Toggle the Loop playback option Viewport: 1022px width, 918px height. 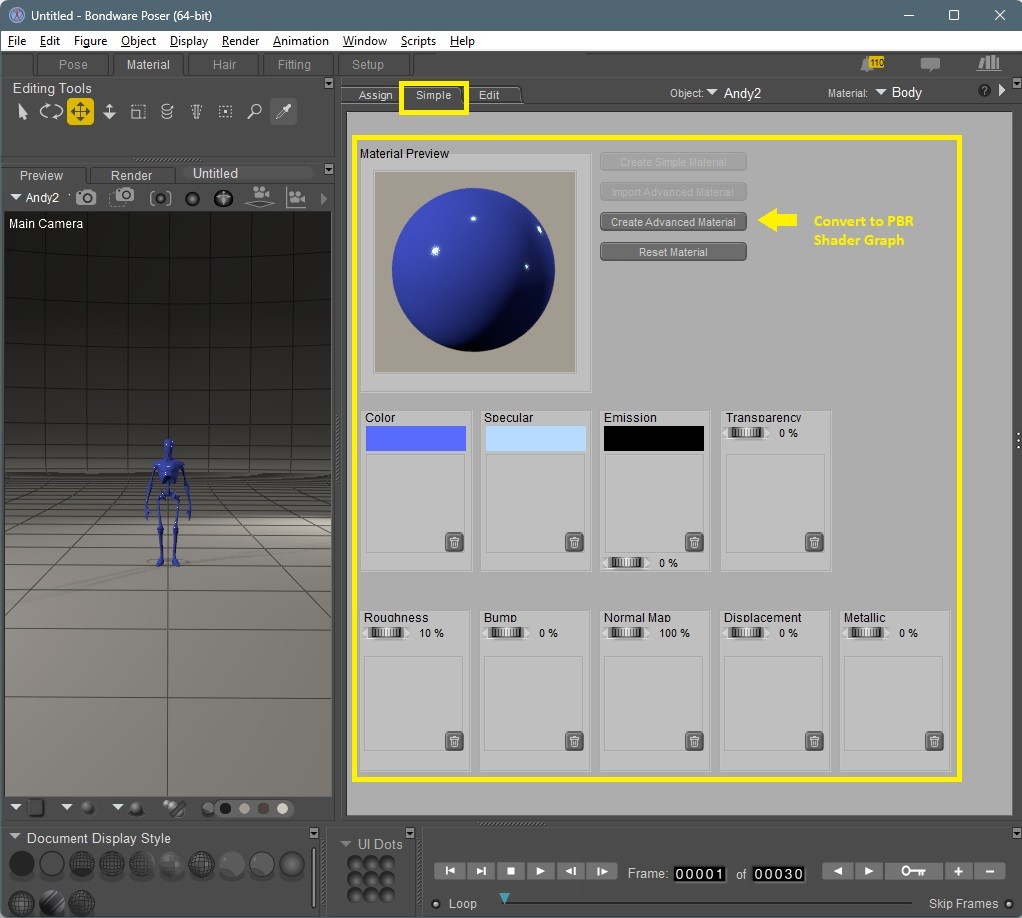(437, 904)
